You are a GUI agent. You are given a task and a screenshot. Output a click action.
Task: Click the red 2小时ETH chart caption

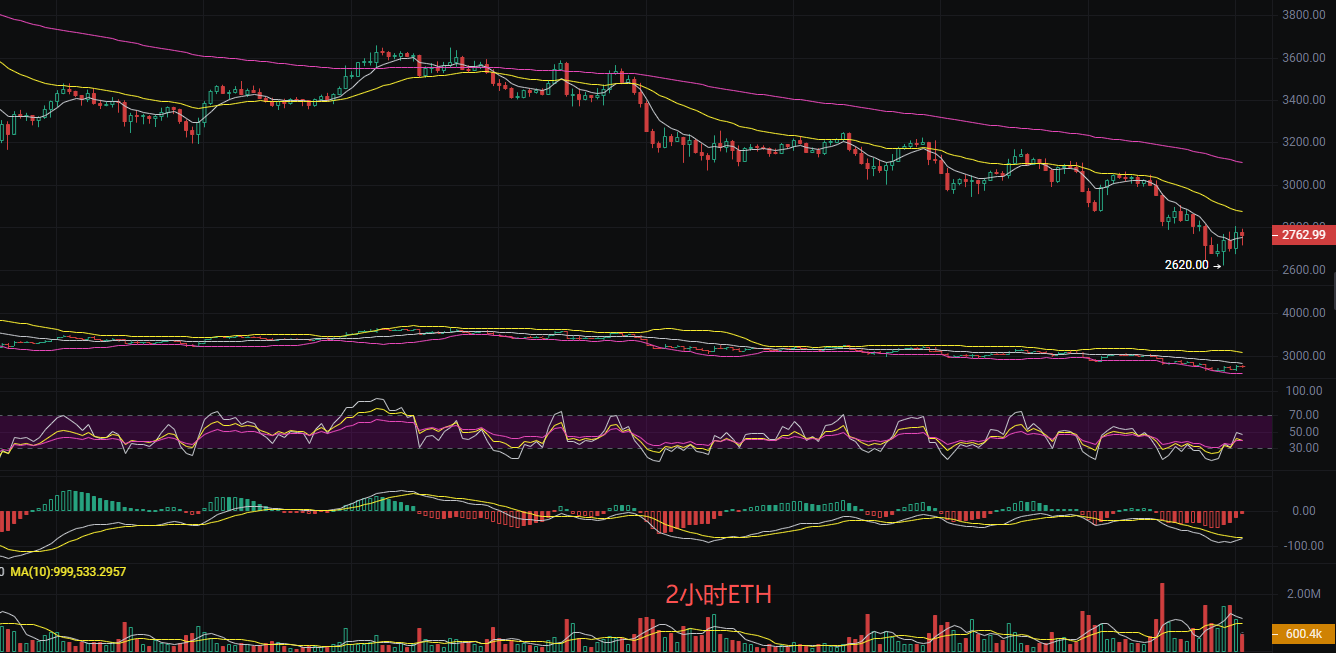click(718, 595)
